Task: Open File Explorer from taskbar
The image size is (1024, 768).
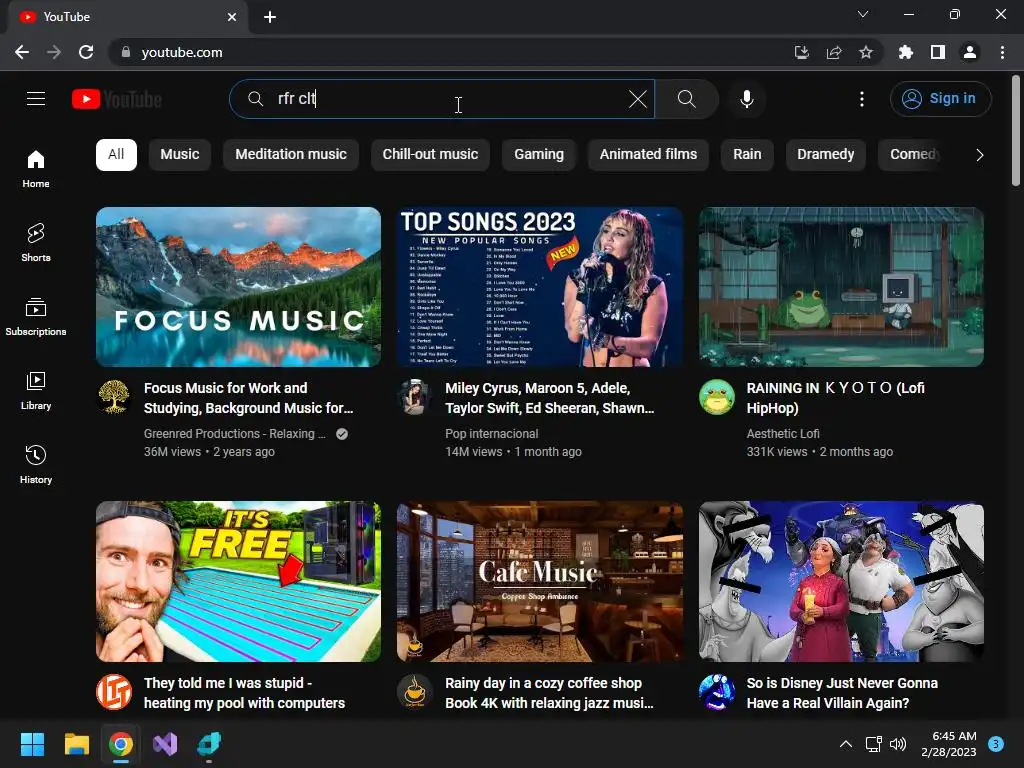Action: pyautogui.click(x=76, y=744)
